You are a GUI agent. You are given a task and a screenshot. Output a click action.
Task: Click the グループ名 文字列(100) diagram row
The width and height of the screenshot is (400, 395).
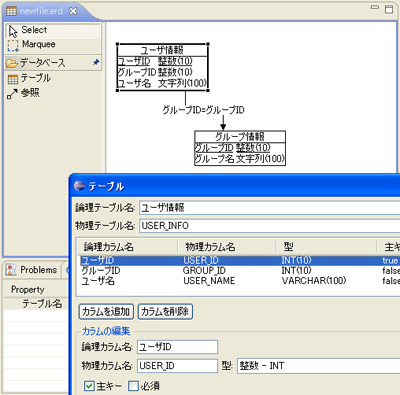pos(240,159)
